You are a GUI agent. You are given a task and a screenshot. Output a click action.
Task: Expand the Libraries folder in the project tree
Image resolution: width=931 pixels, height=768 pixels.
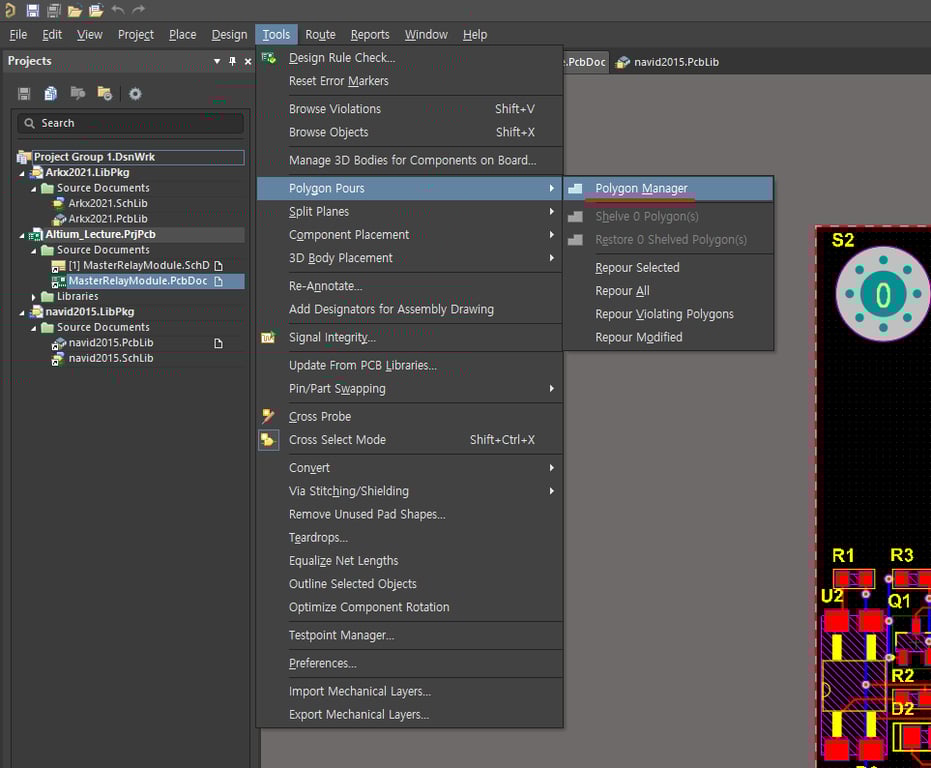coord(34,297)
